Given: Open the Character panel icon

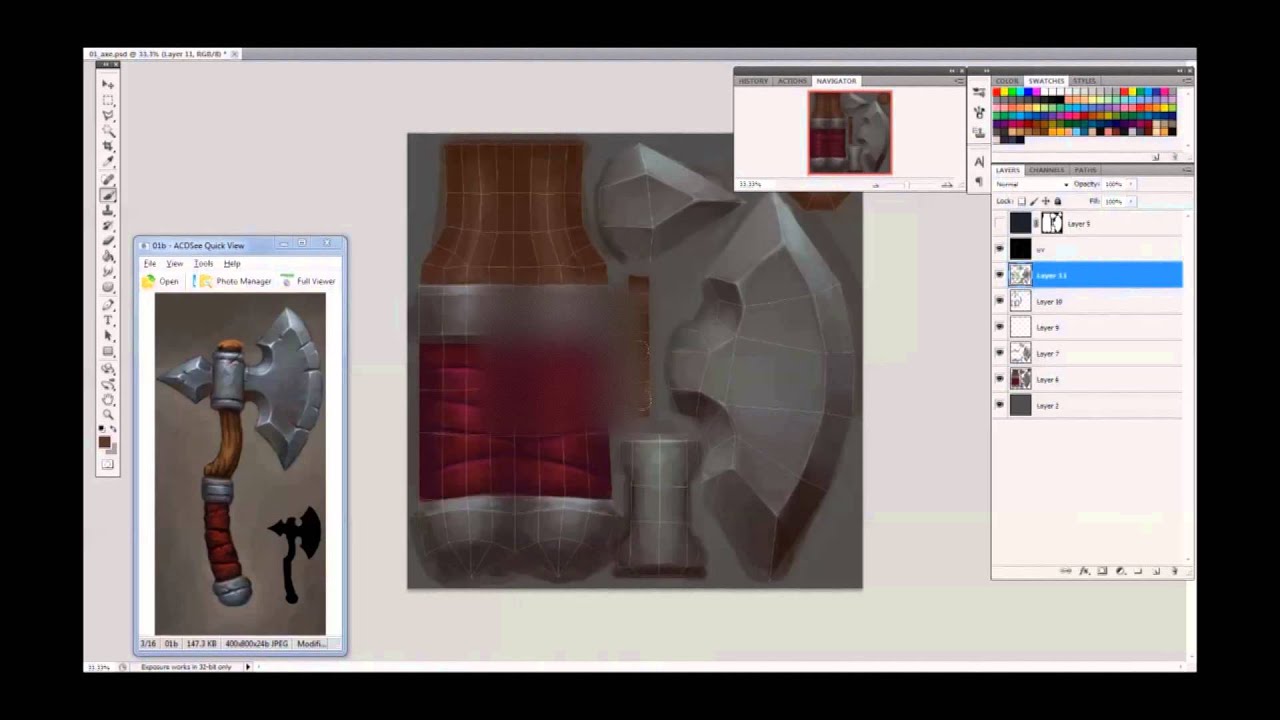Looking at the screenshot, I should coord(979,161).
